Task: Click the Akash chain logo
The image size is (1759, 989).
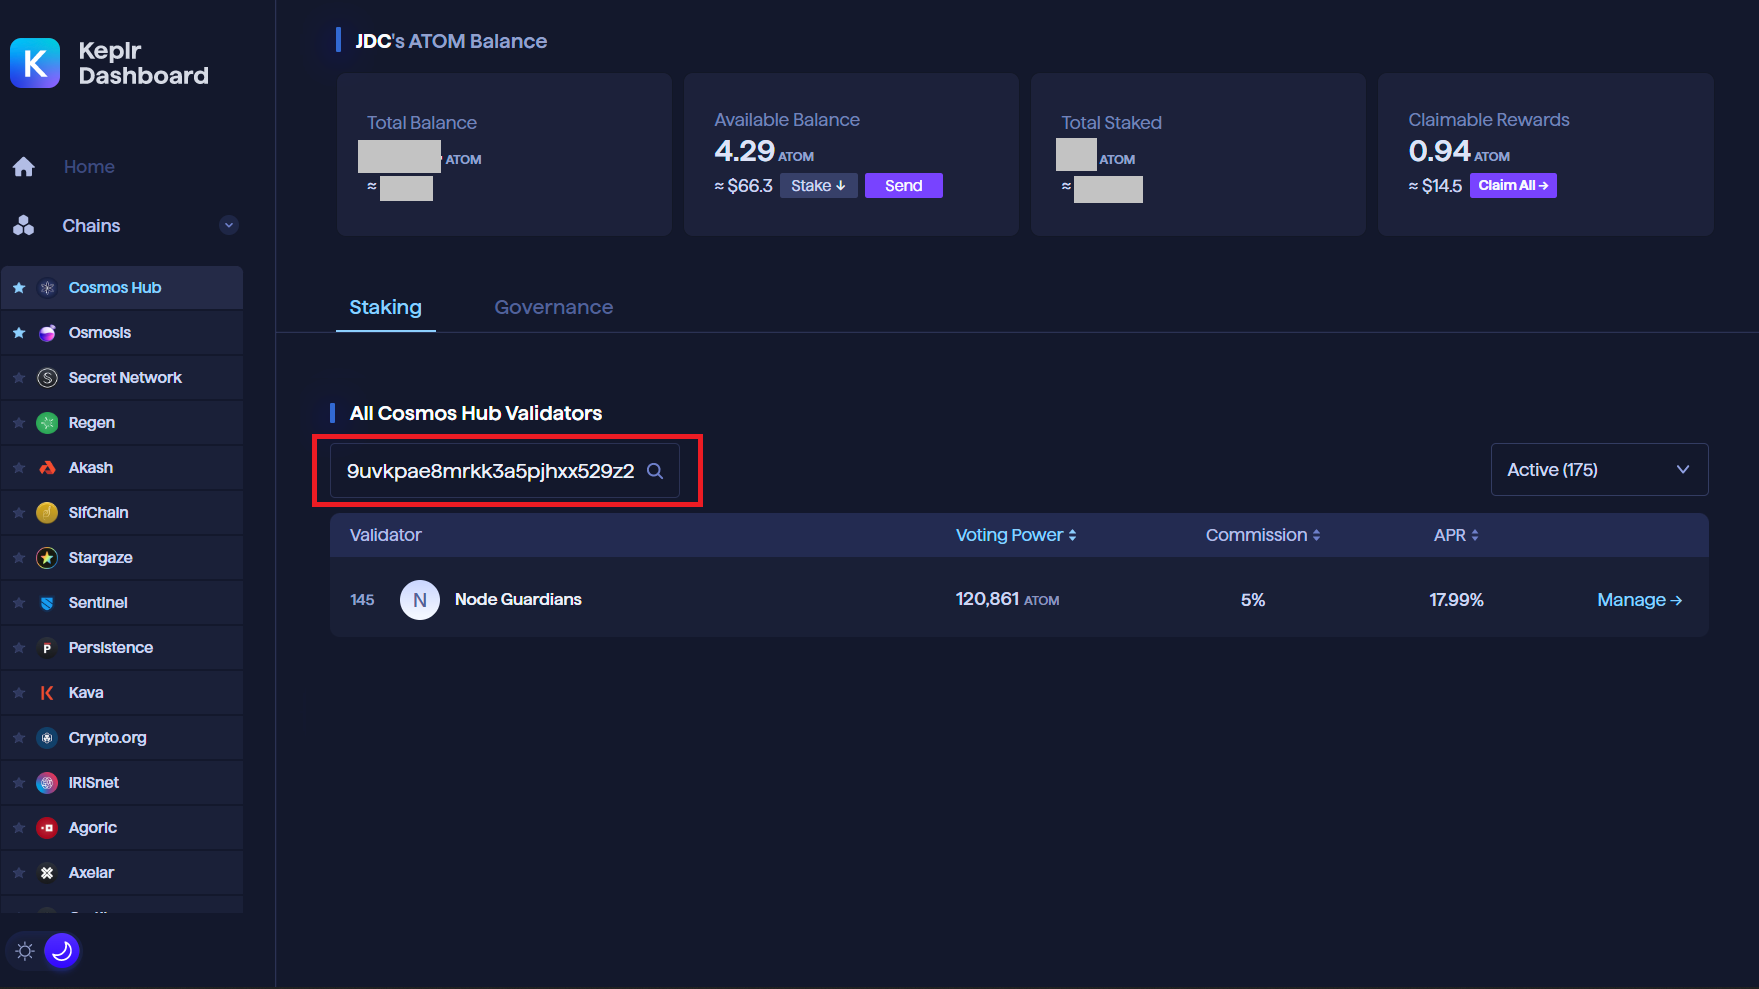Action: point(47,468)
